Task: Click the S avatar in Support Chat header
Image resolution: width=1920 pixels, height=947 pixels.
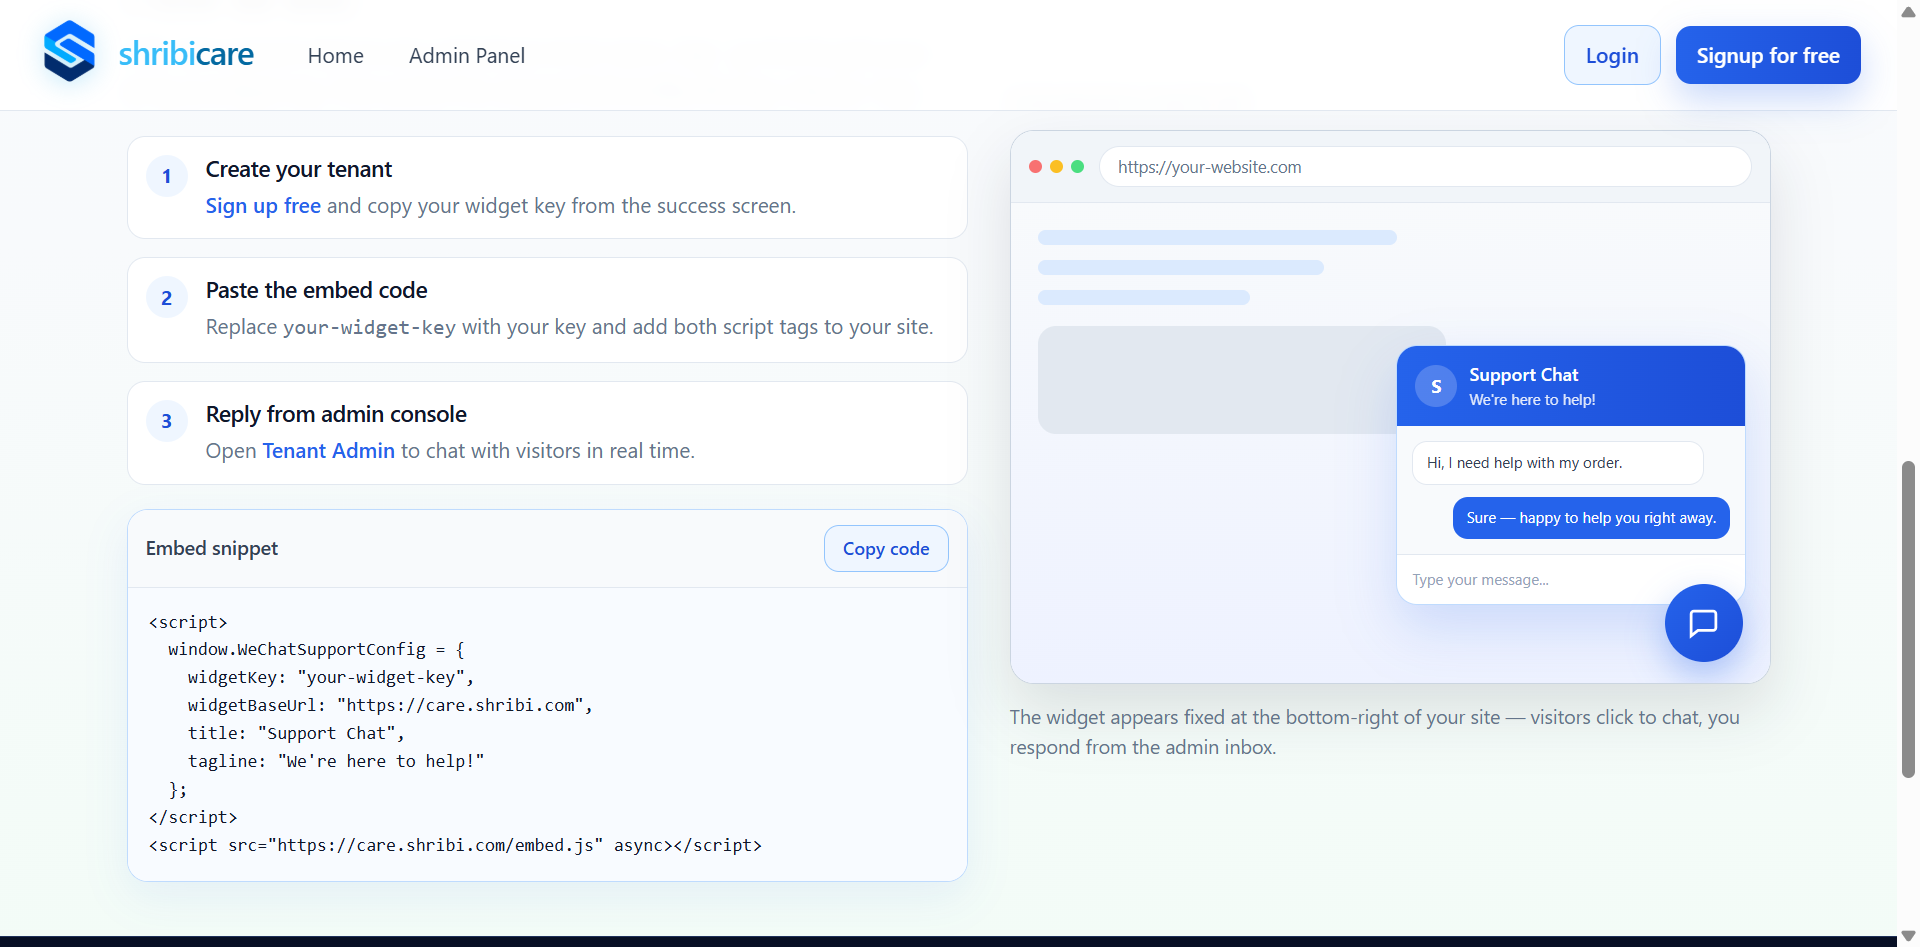Action: point(1436,386)
